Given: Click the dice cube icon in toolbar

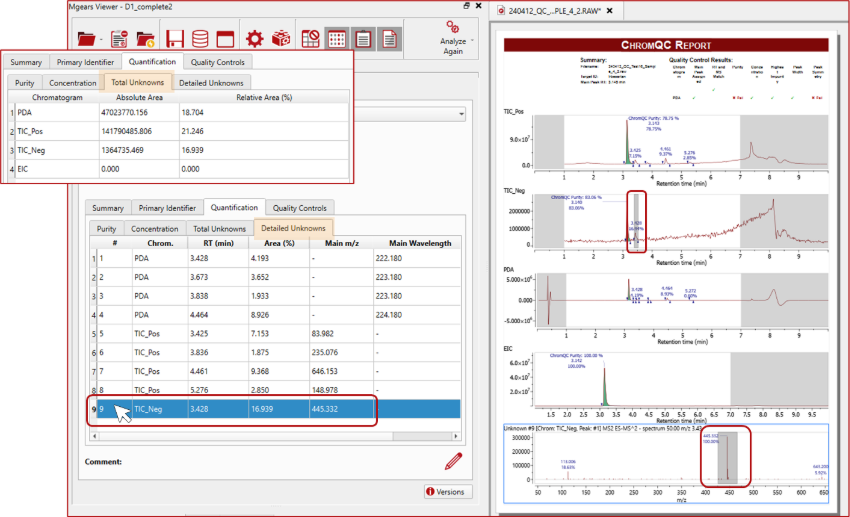Looking at the screenshot, I should (281, 40).
